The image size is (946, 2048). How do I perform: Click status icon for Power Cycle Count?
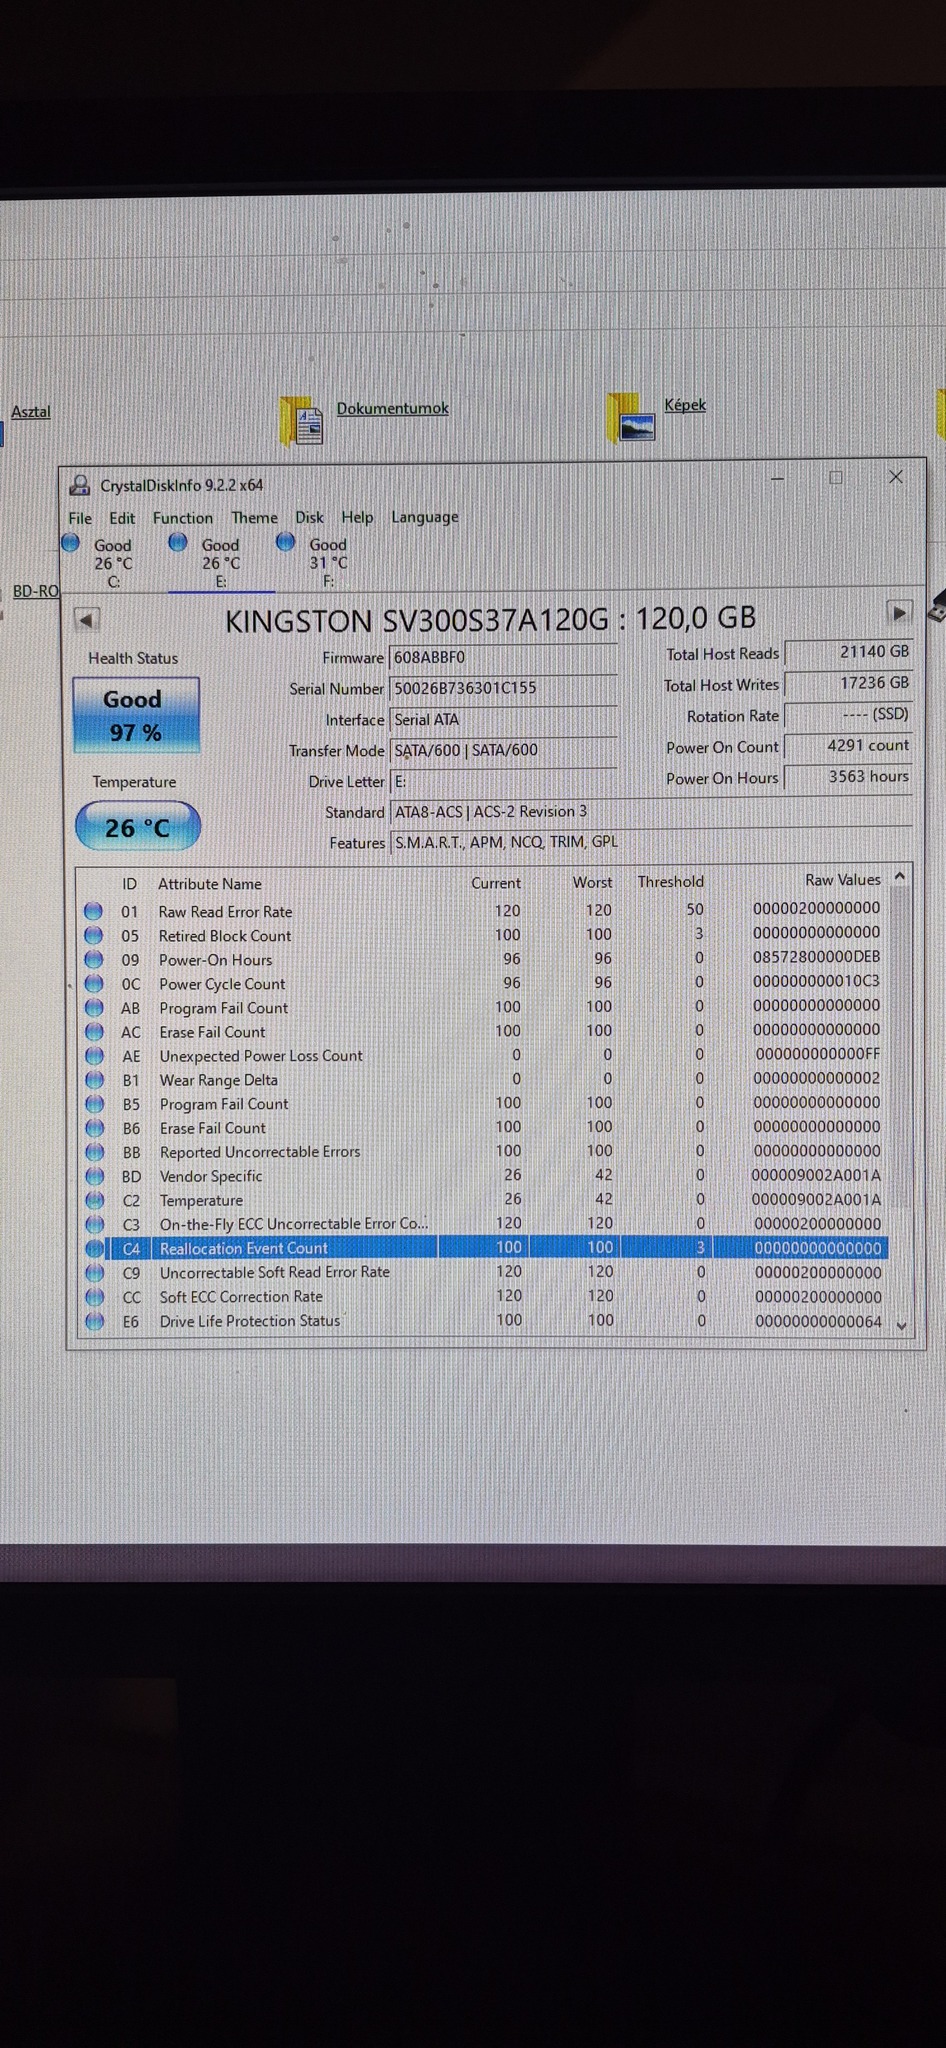[94, 983]
